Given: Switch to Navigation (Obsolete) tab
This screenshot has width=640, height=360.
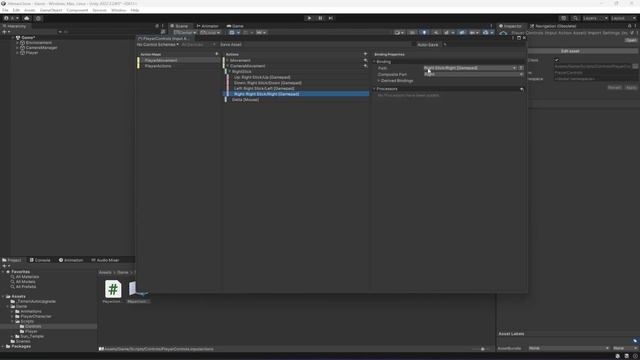Looking at the screenshot, I should tap(553, 26).
